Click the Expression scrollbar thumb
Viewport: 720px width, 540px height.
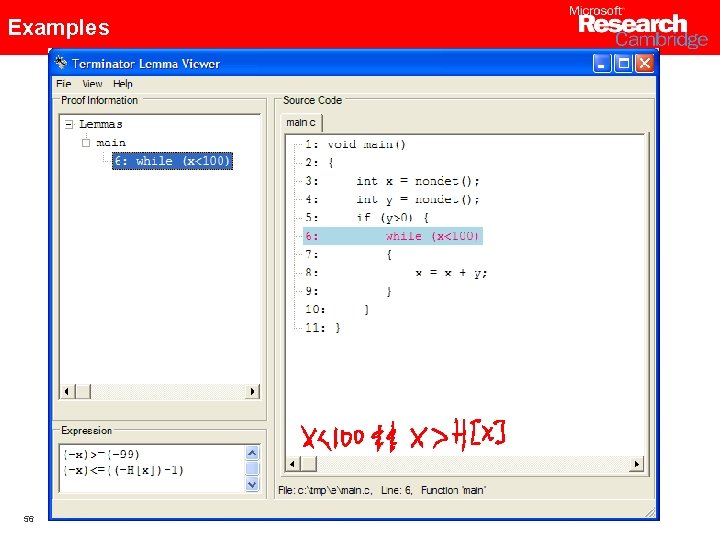point(252,468)
